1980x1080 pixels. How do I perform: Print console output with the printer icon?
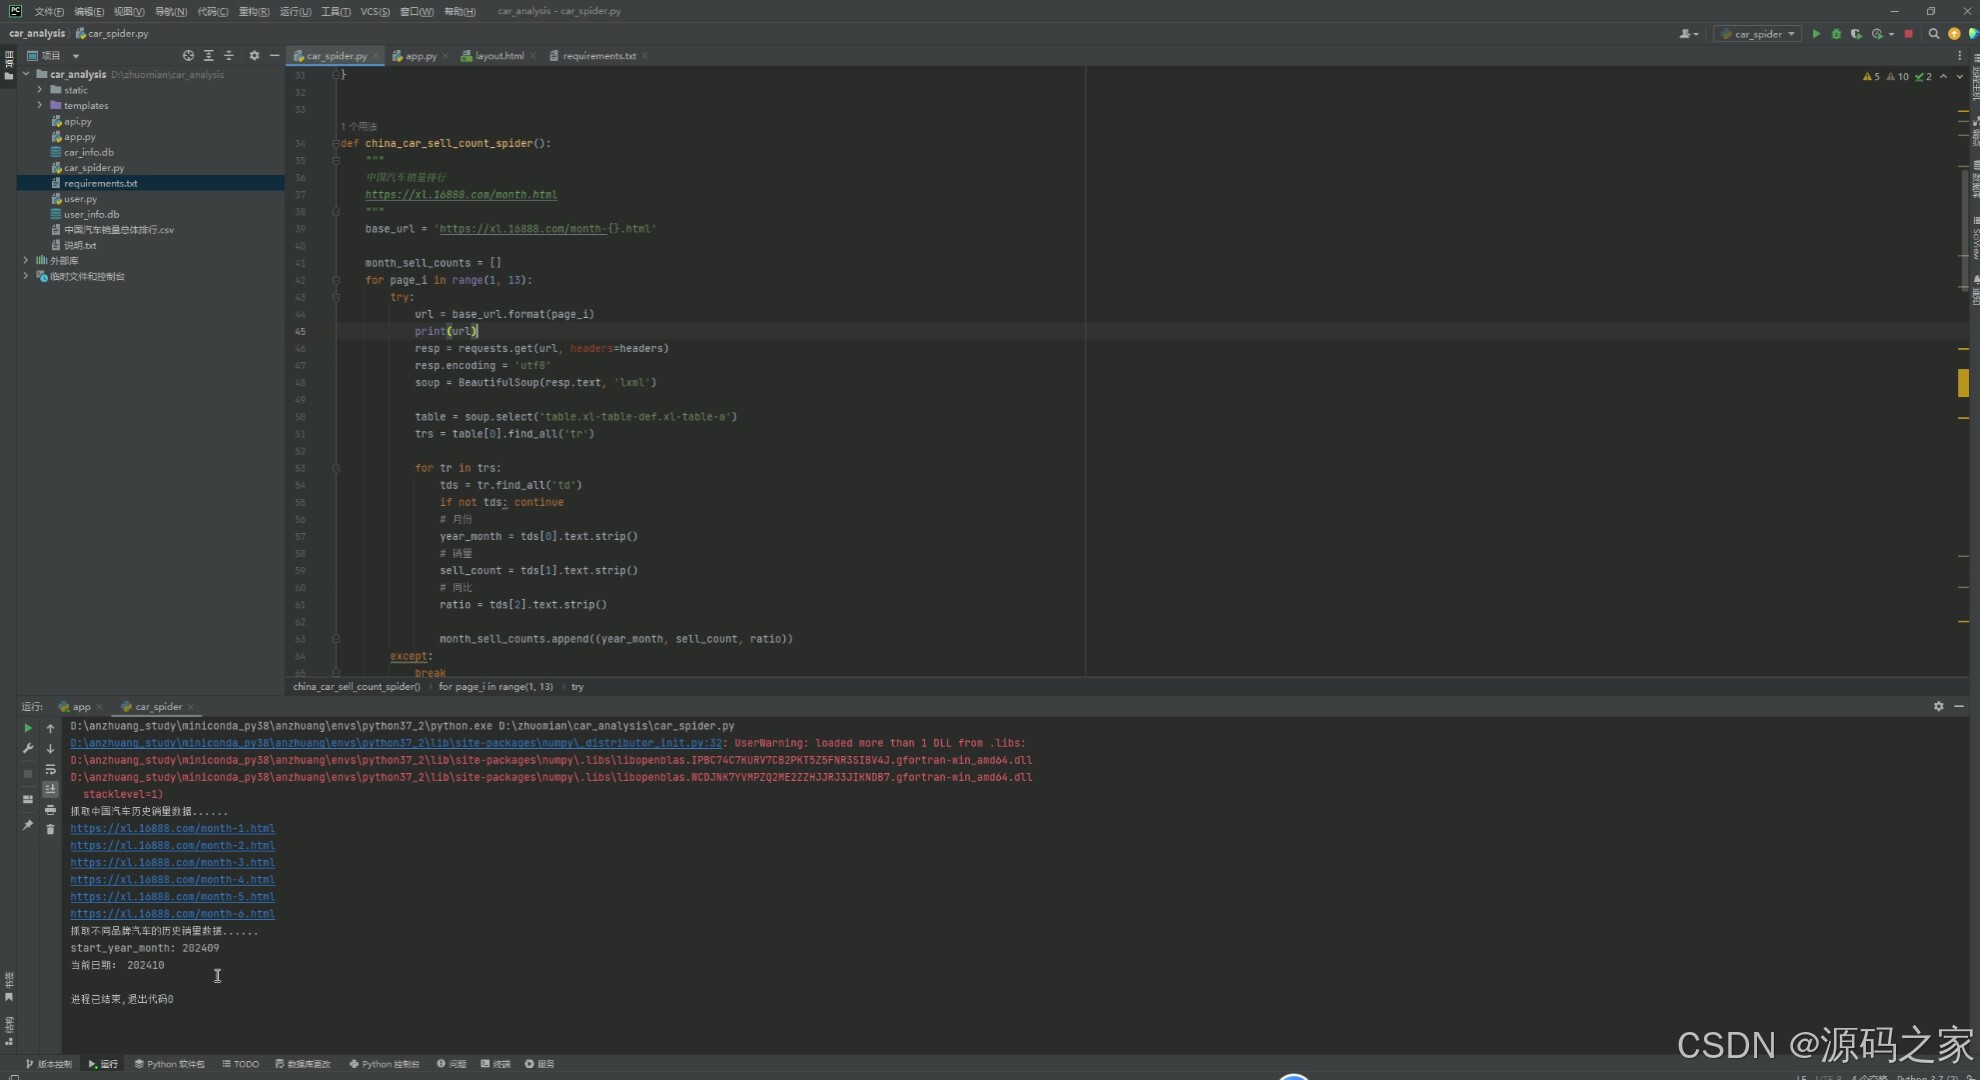point(50,810)
